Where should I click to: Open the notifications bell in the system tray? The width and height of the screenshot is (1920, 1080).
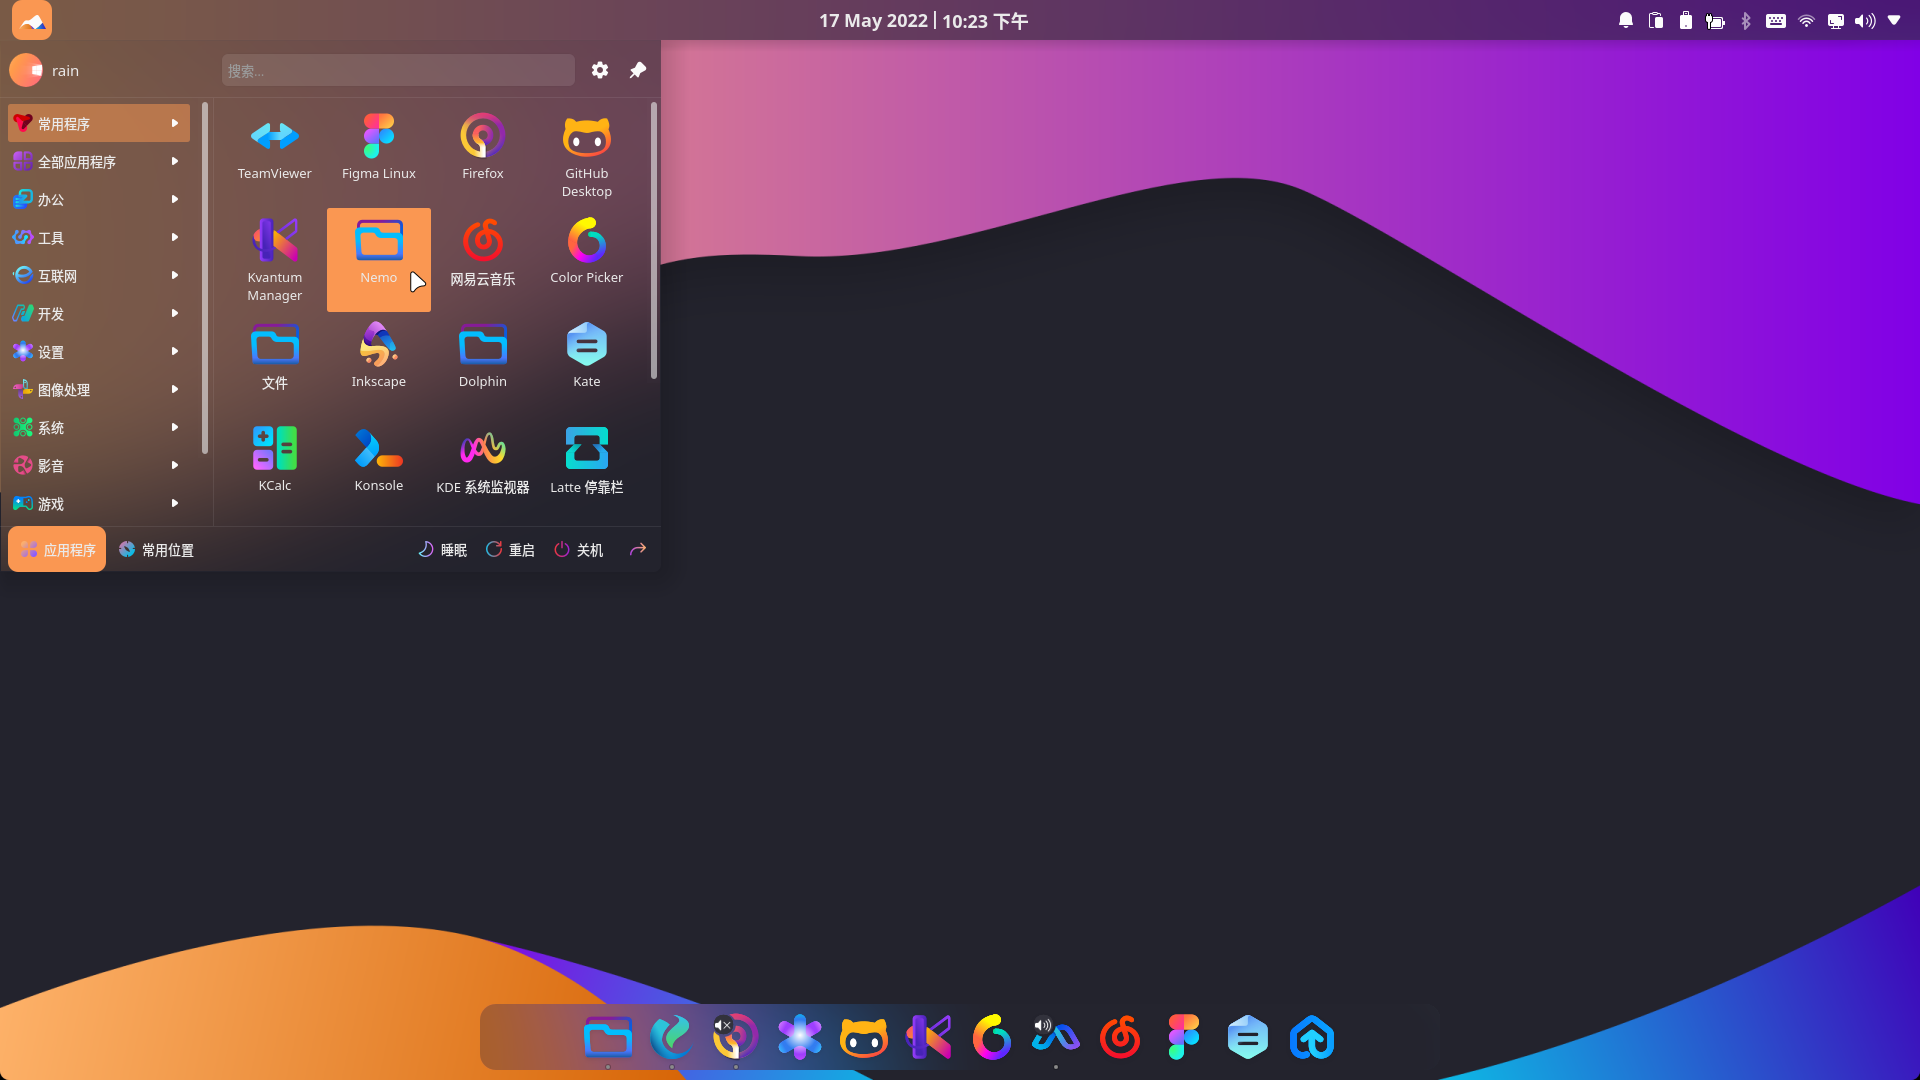[x=1626, y=20]
